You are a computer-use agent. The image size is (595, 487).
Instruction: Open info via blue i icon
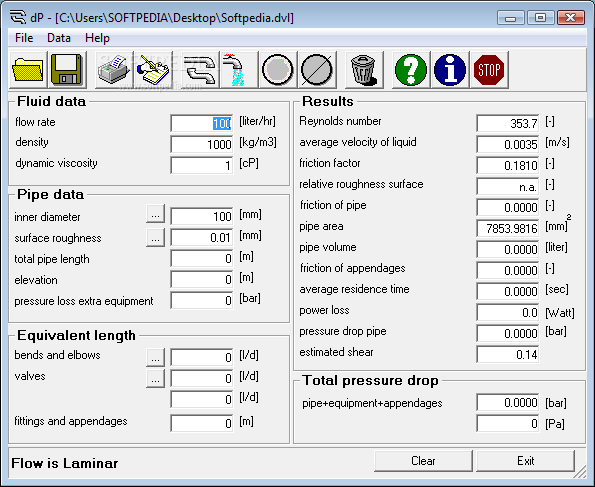point(450,70)
